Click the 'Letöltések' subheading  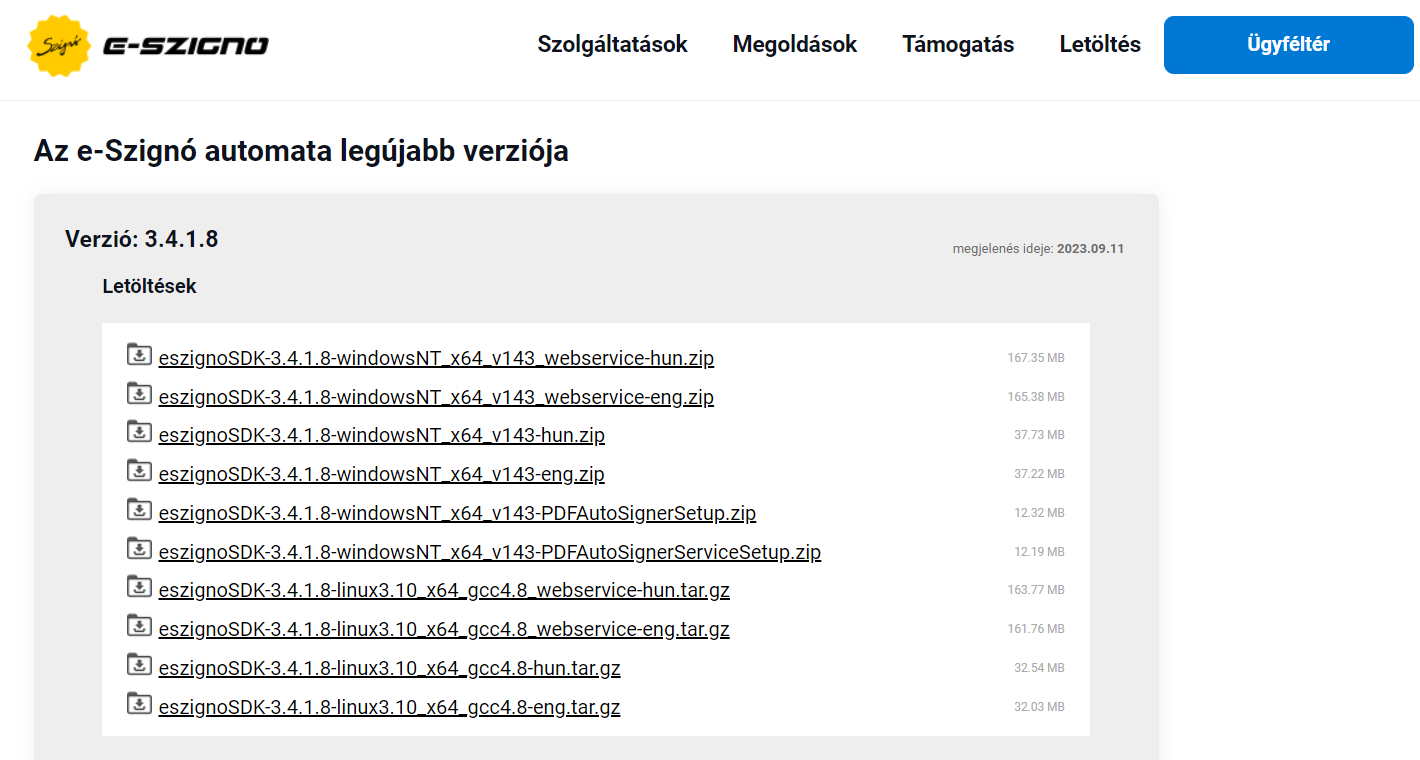[x=149, y=286]
